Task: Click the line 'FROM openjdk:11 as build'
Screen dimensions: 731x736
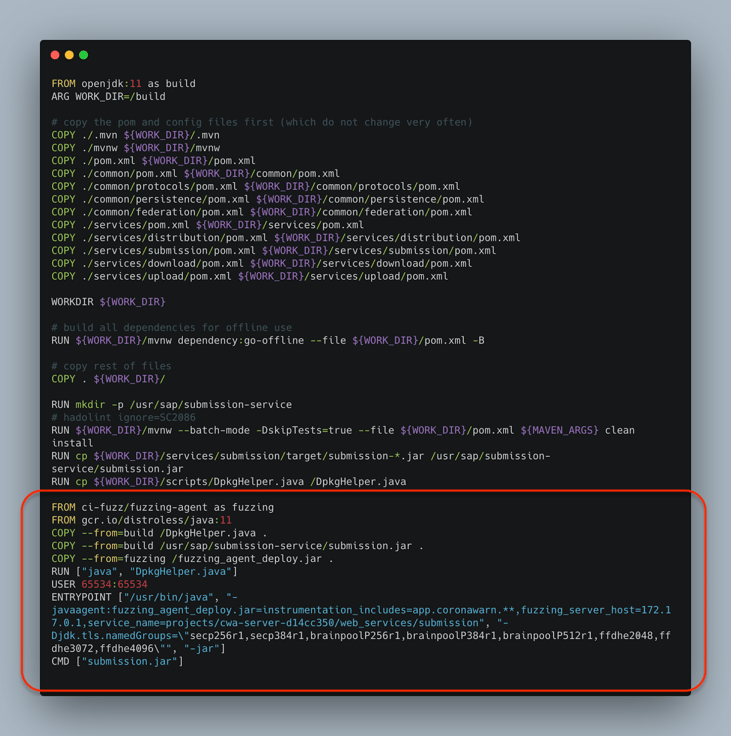Action: click(123, 84)
